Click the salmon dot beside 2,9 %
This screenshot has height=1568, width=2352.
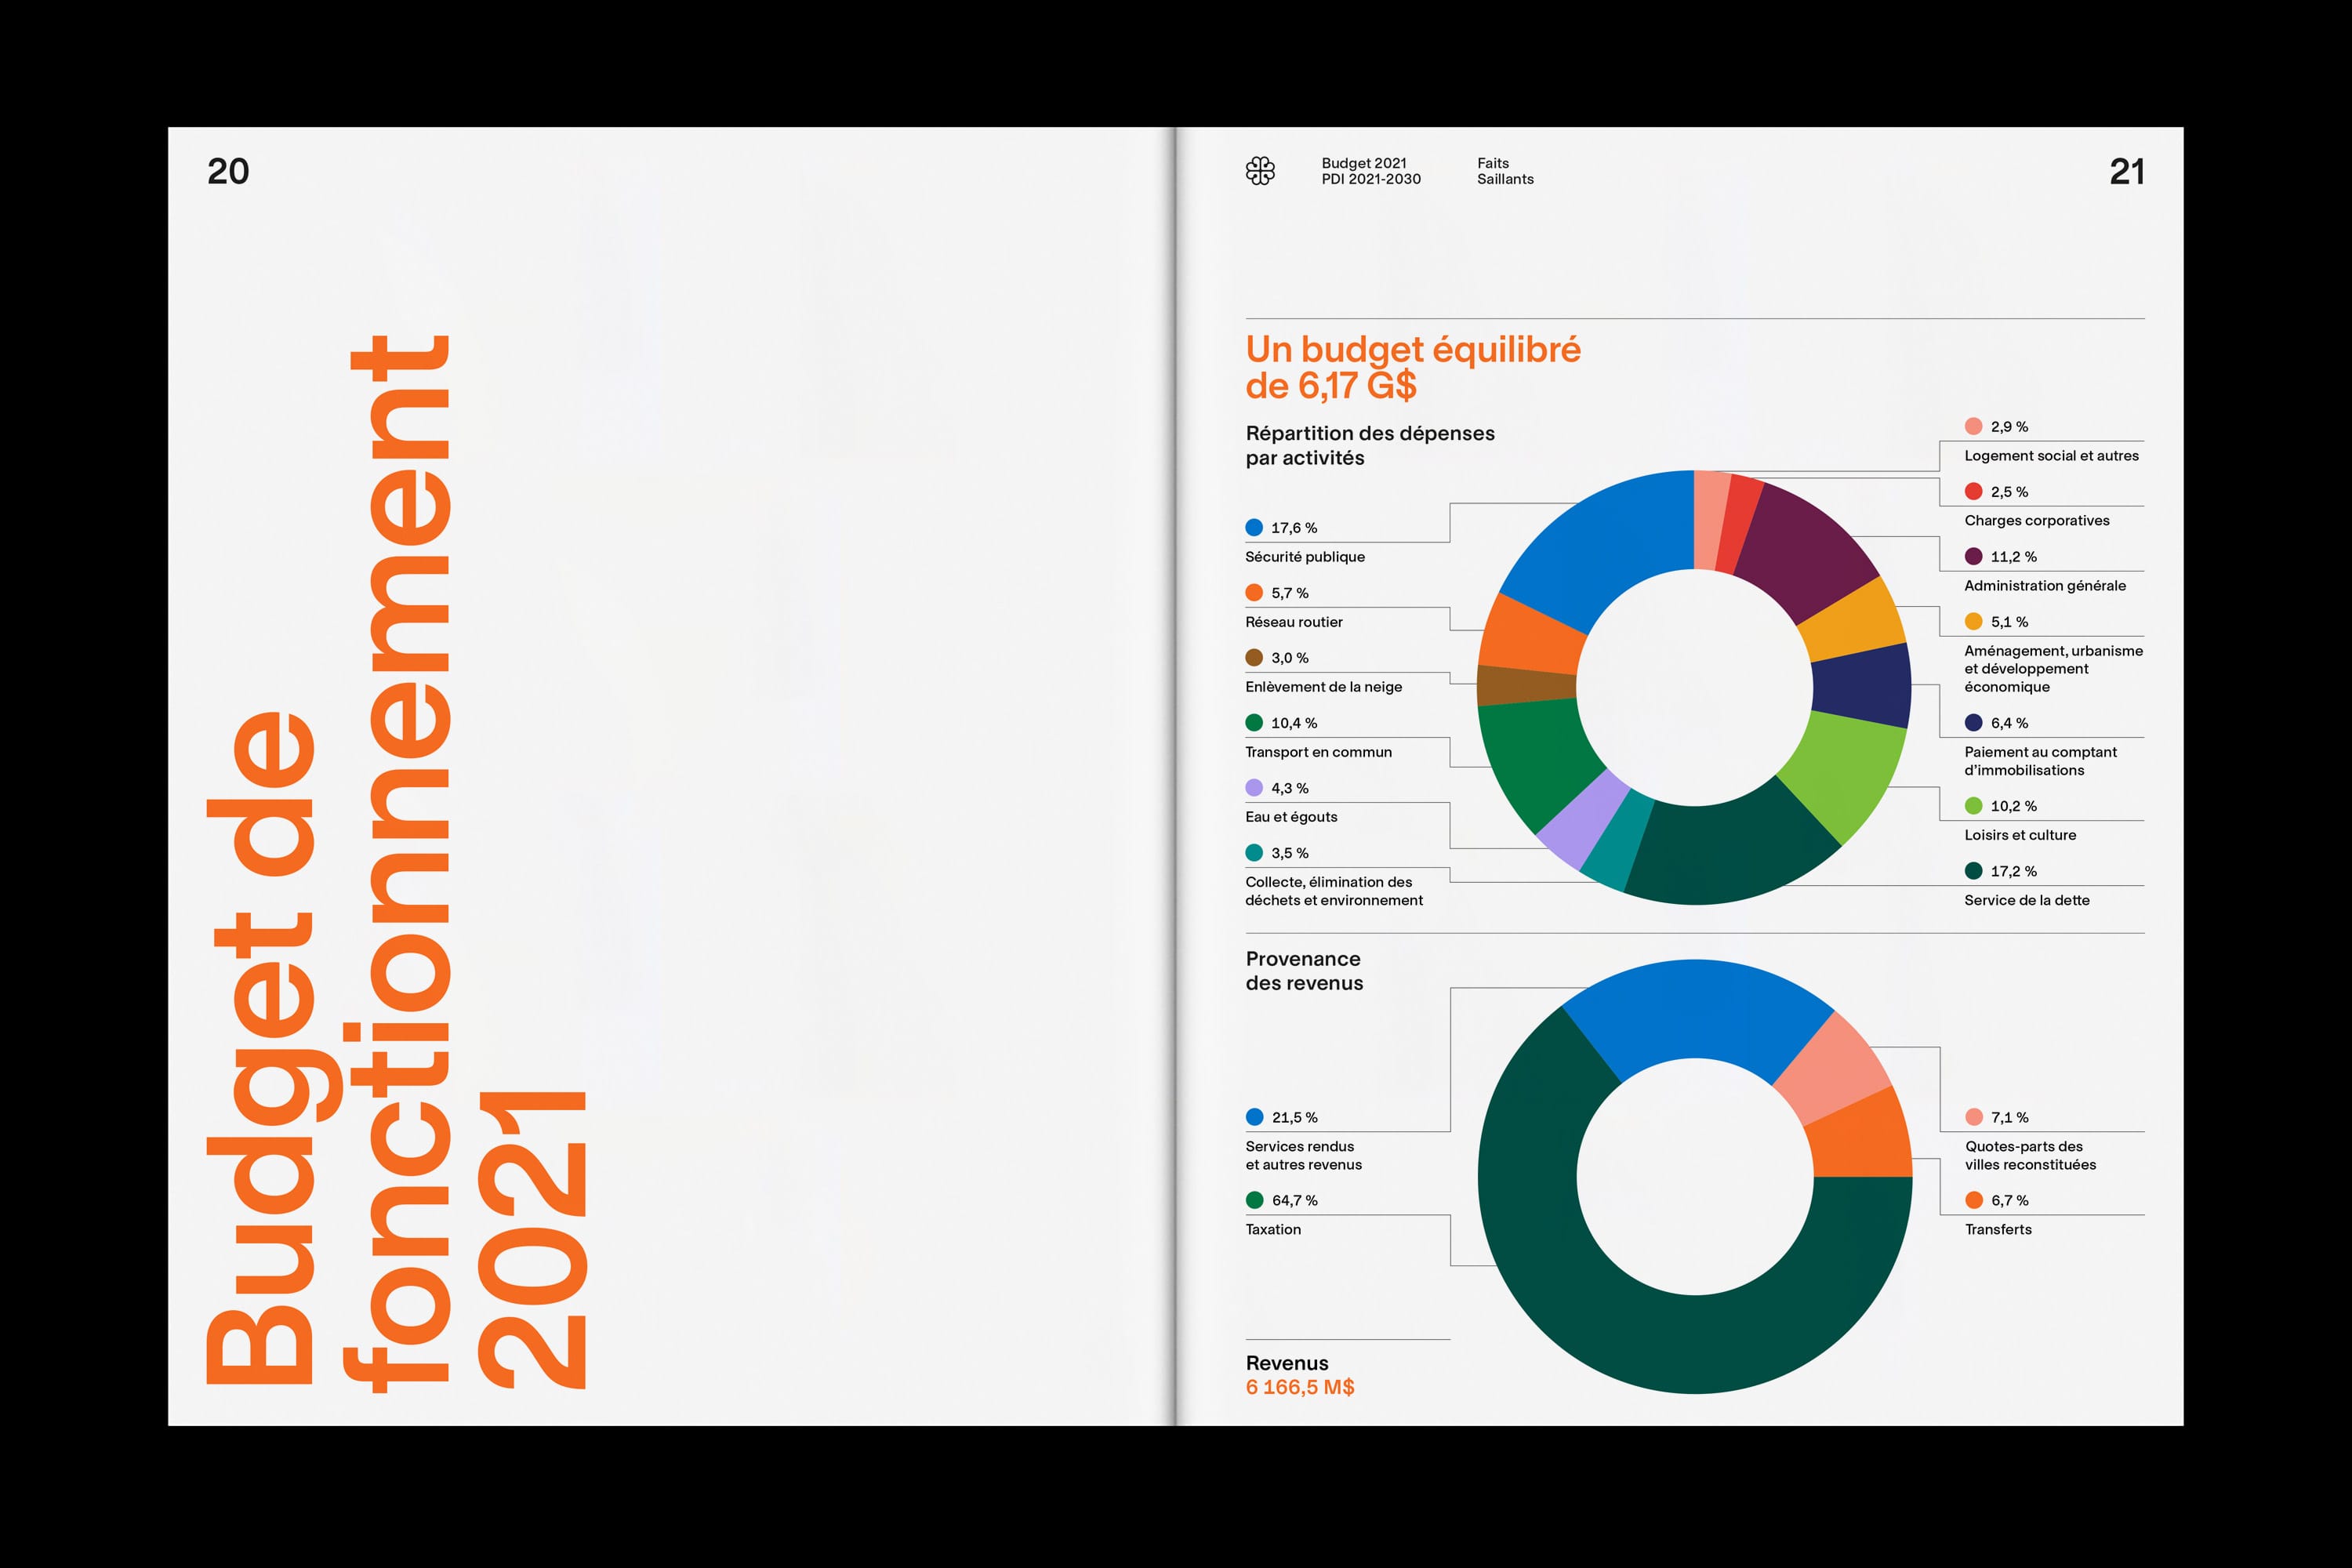click(x=1973, y=426)
